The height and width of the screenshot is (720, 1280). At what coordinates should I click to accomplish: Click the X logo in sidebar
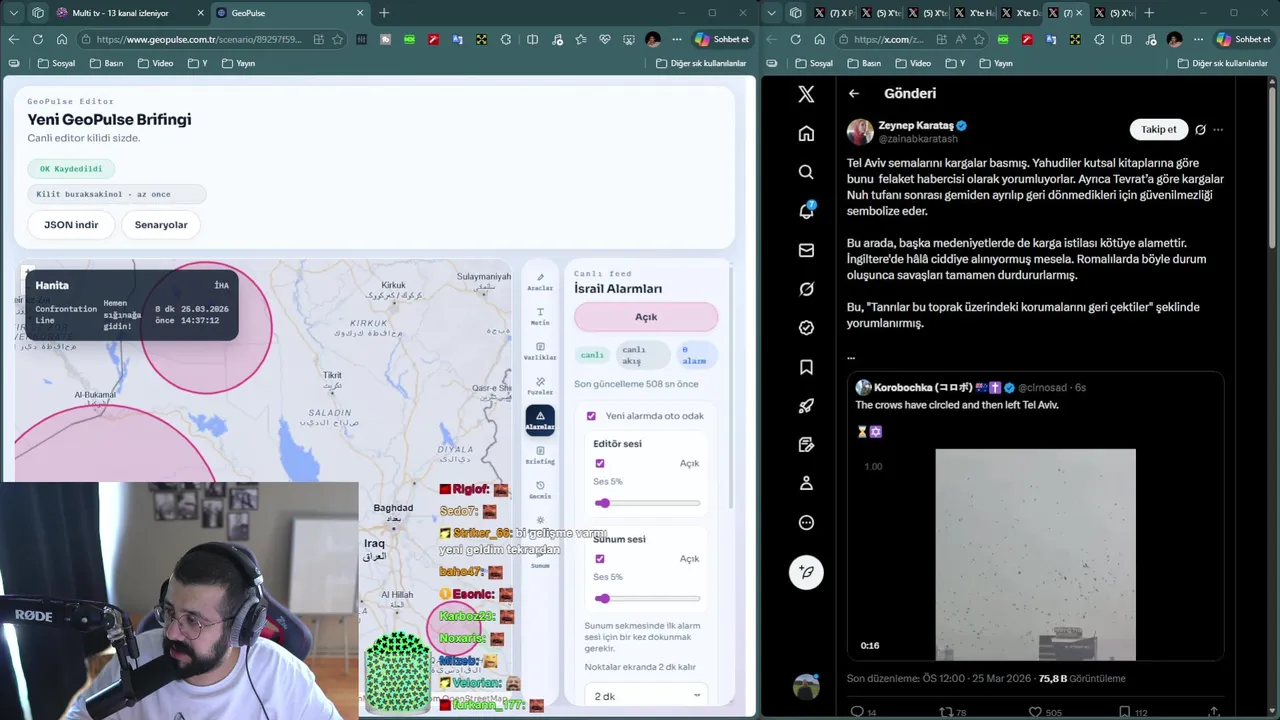pos(806,94)
